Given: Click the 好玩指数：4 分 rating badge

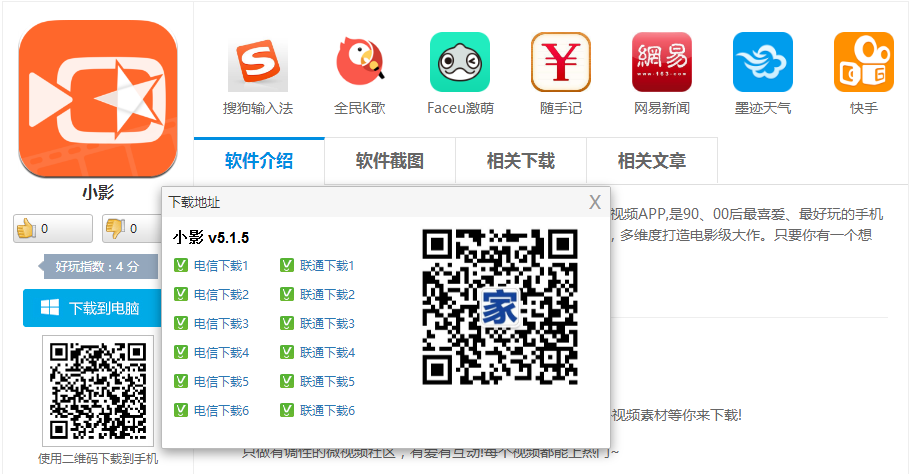Looking at the screenshot, I should (97, 267).
